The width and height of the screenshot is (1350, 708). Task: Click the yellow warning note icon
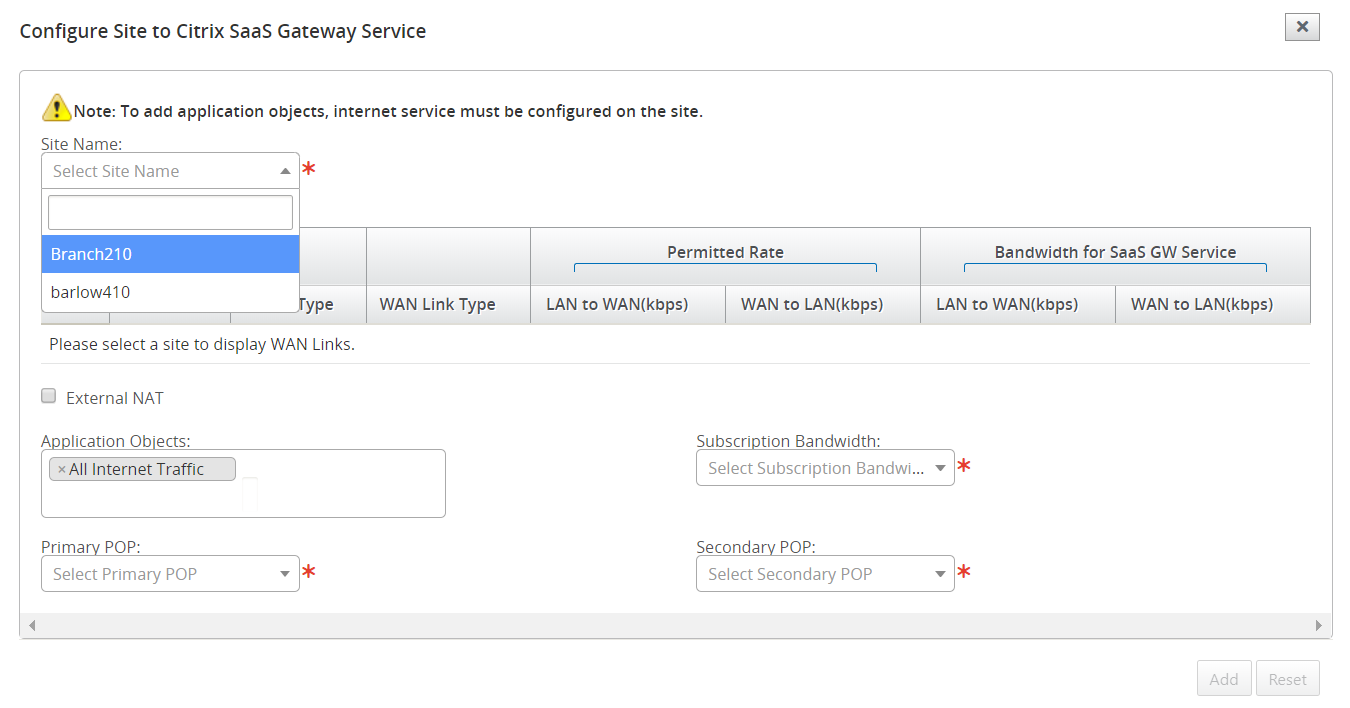pyautogui.click(x=56, y=109)
